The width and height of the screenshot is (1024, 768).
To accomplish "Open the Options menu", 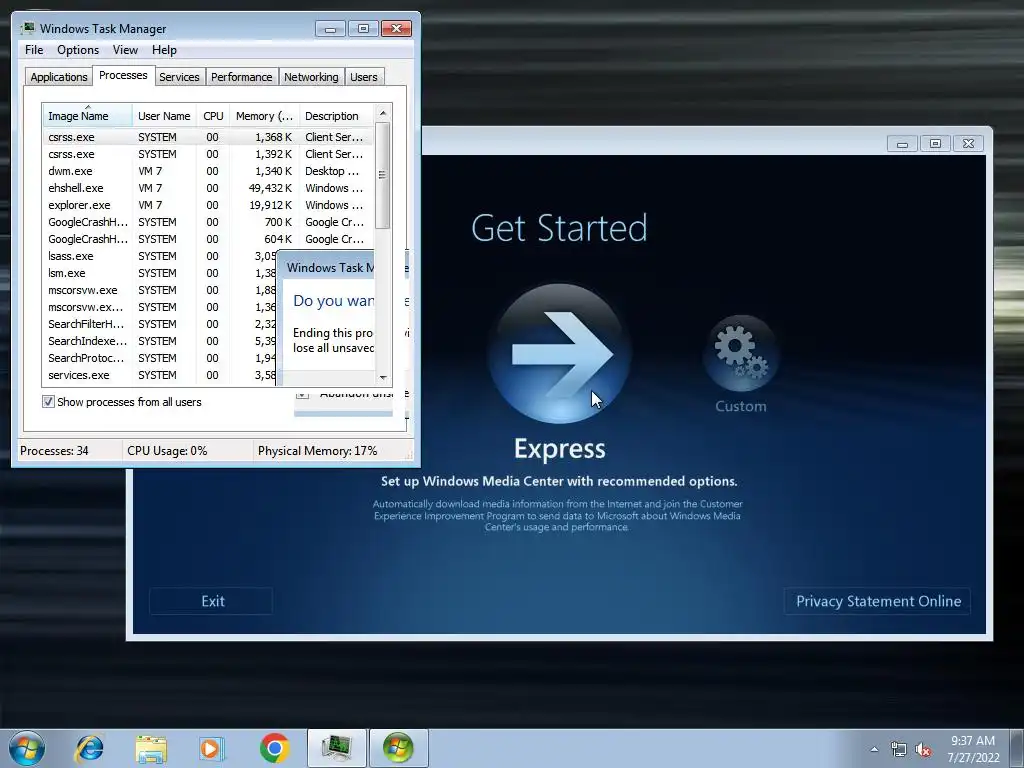I will [78, 50].
